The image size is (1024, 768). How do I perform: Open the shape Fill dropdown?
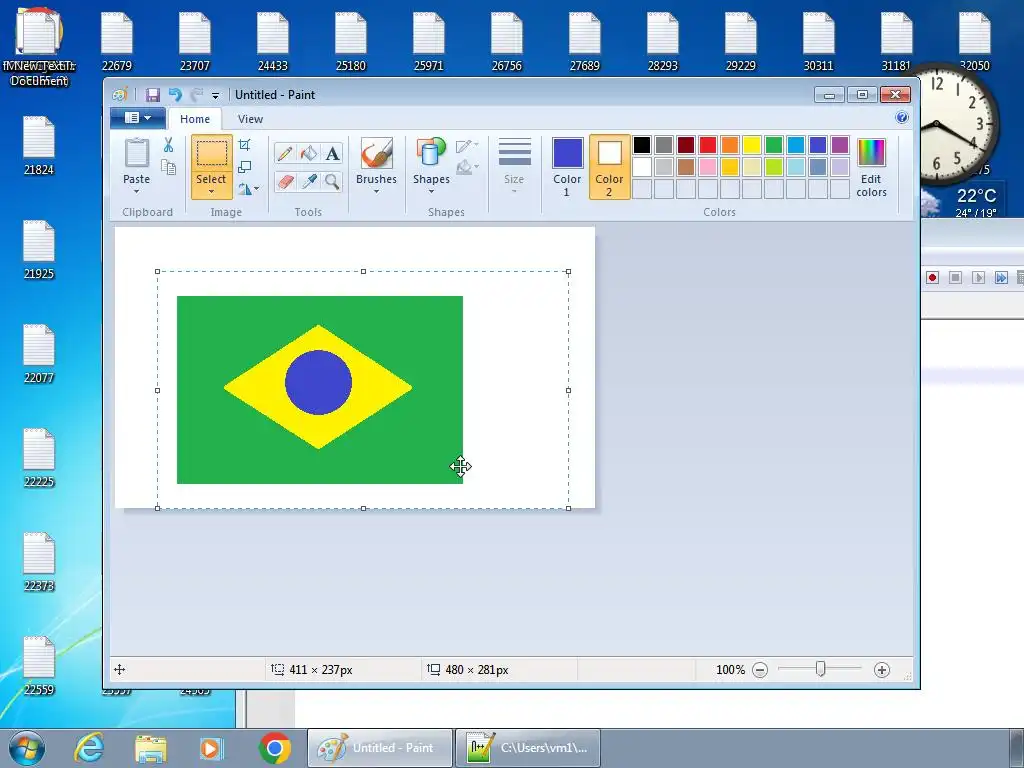[467, 168]
